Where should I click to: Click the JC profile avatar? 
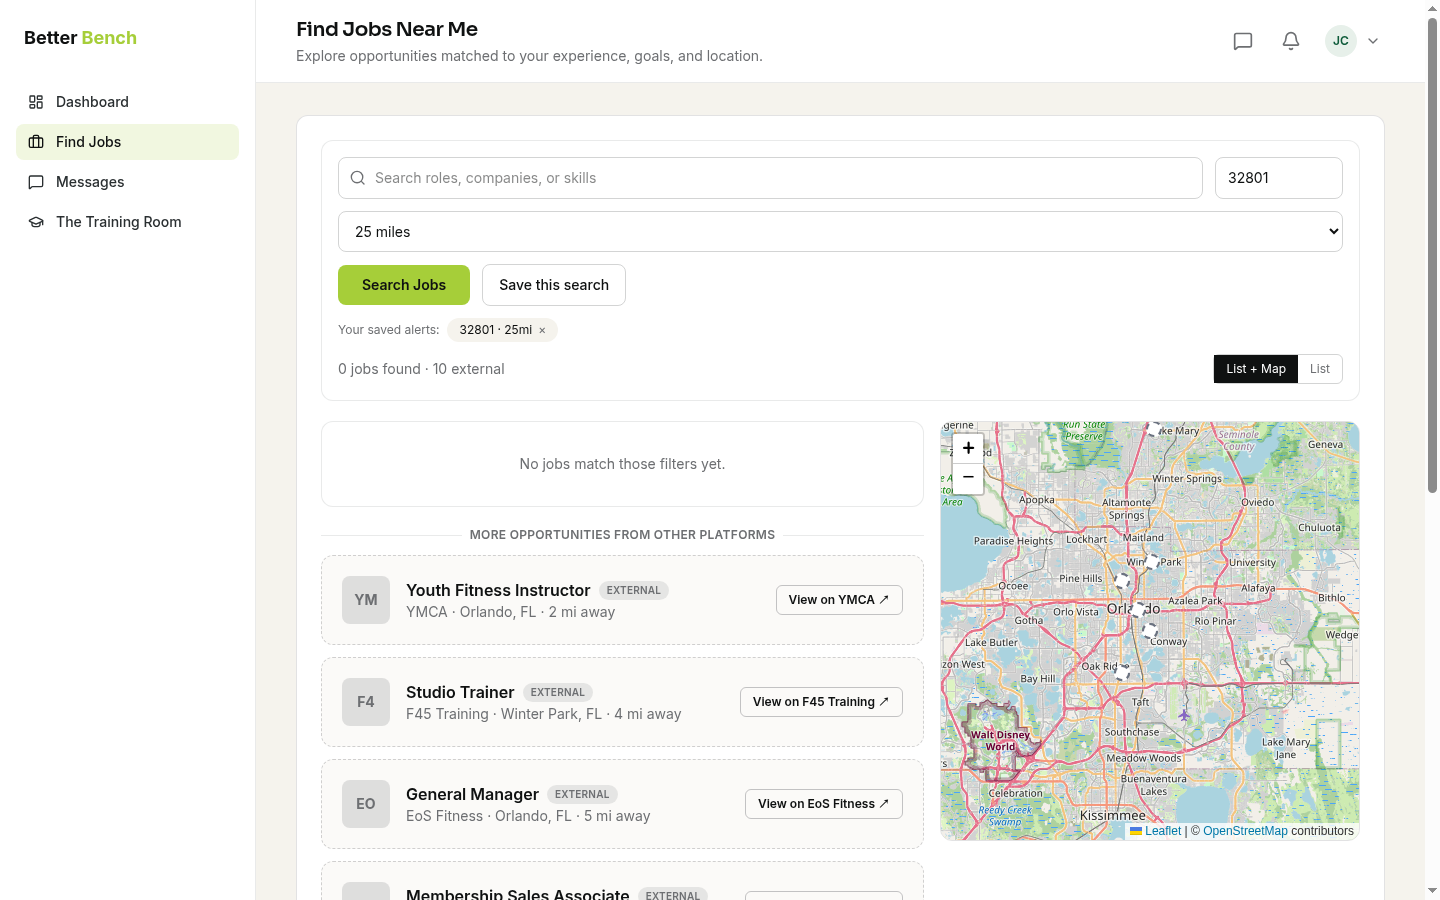[1341, 41]
